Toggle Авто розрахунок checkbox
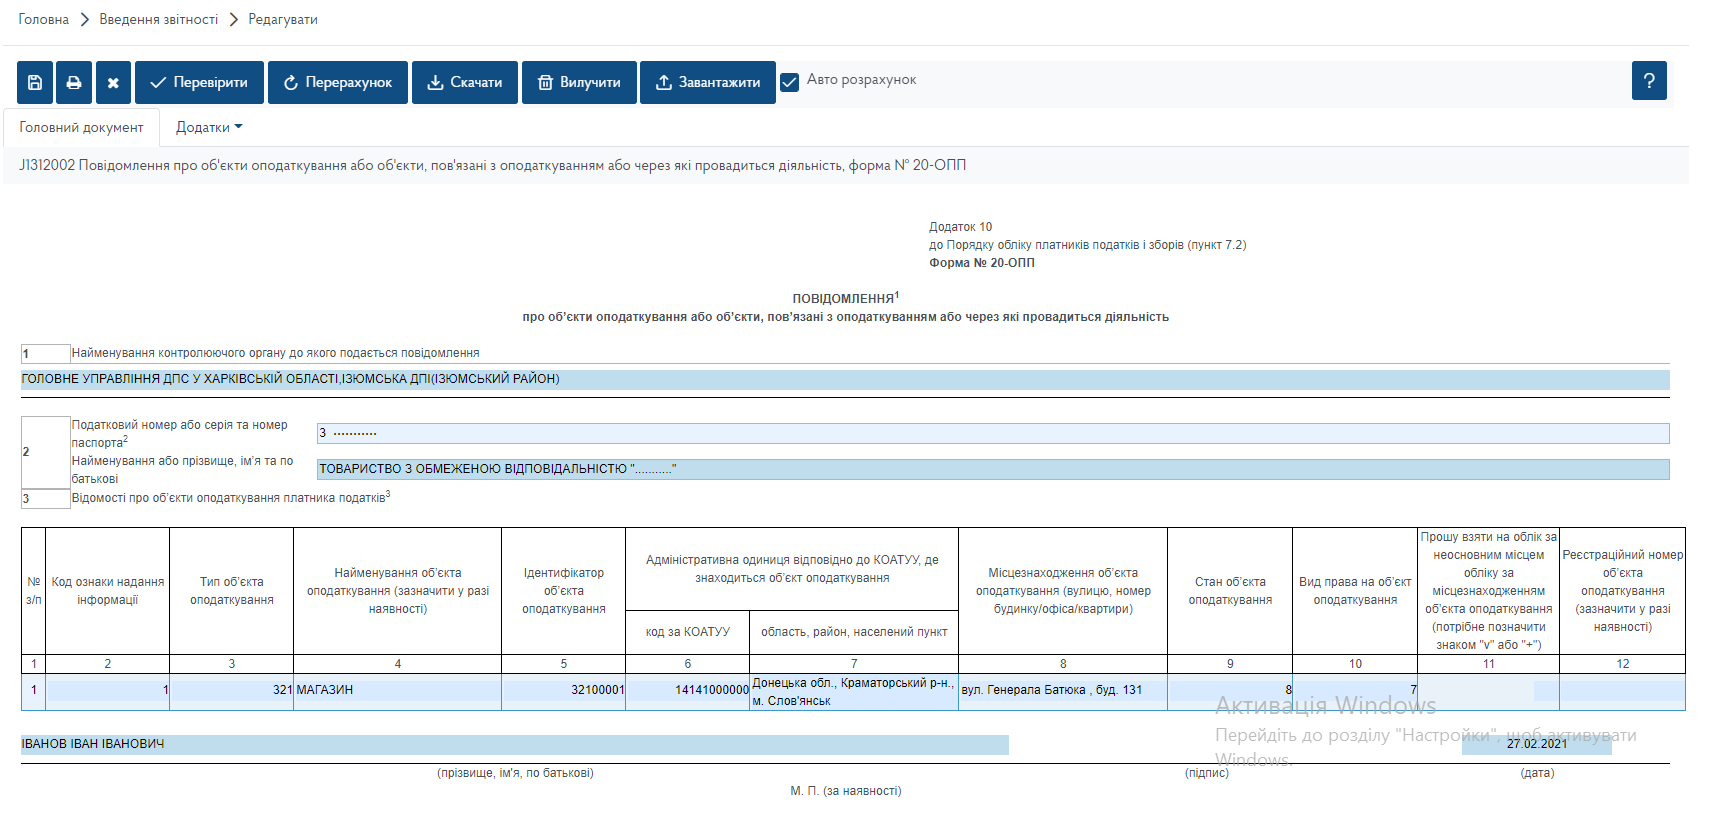The image size is (1718, 817). tap(790, 82)
